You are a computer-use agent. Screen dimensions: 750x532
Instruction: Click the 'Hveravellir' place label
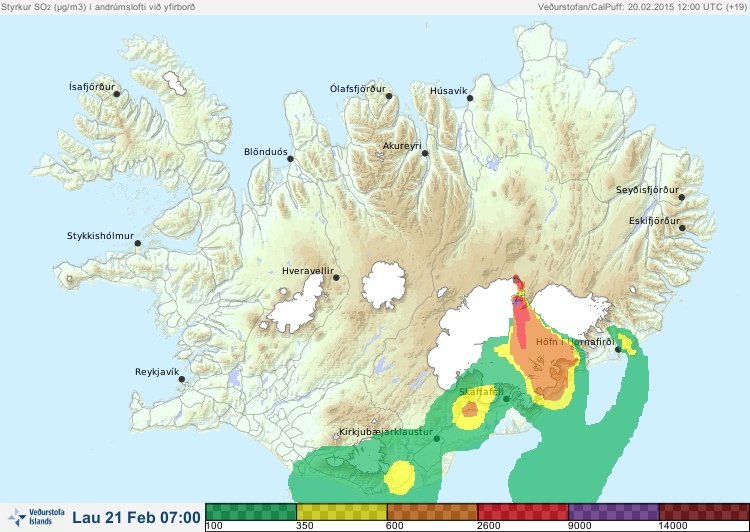[308, 271]
